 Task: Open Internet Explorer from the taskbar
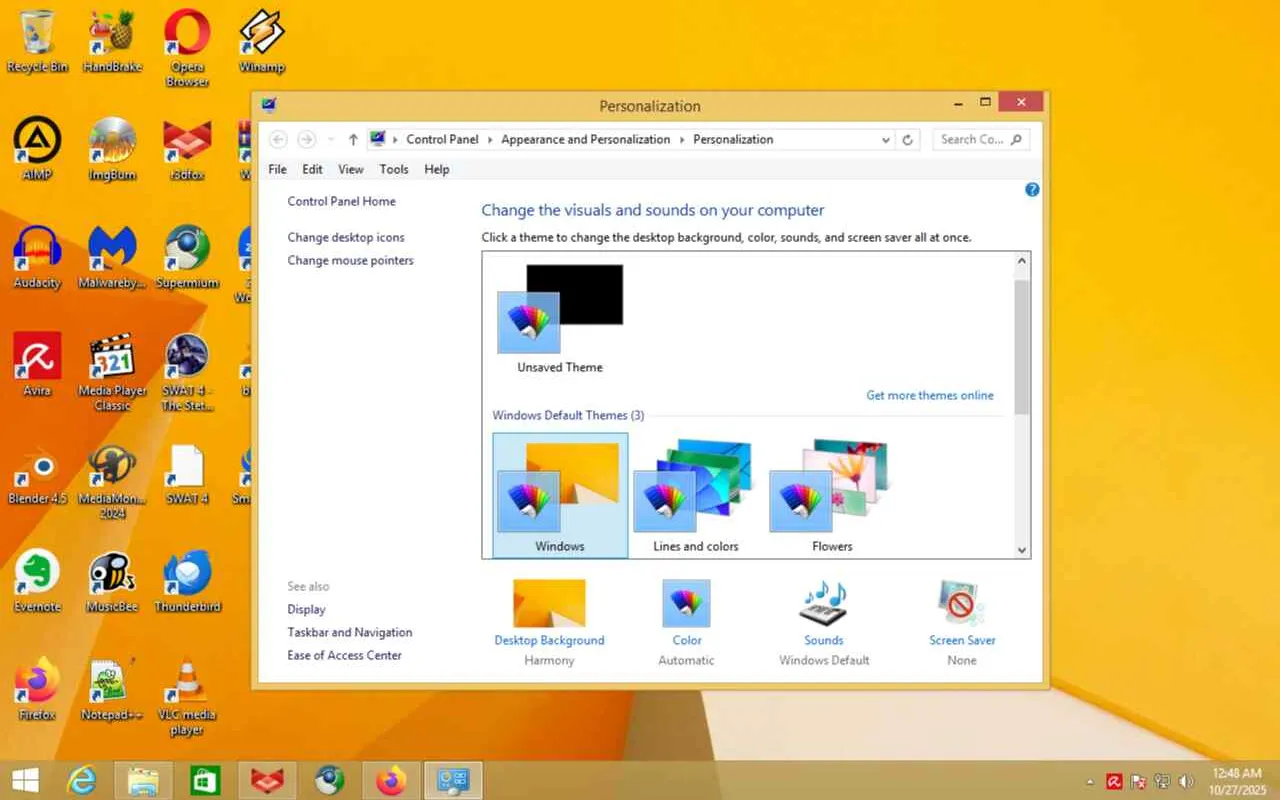(82, 780)
